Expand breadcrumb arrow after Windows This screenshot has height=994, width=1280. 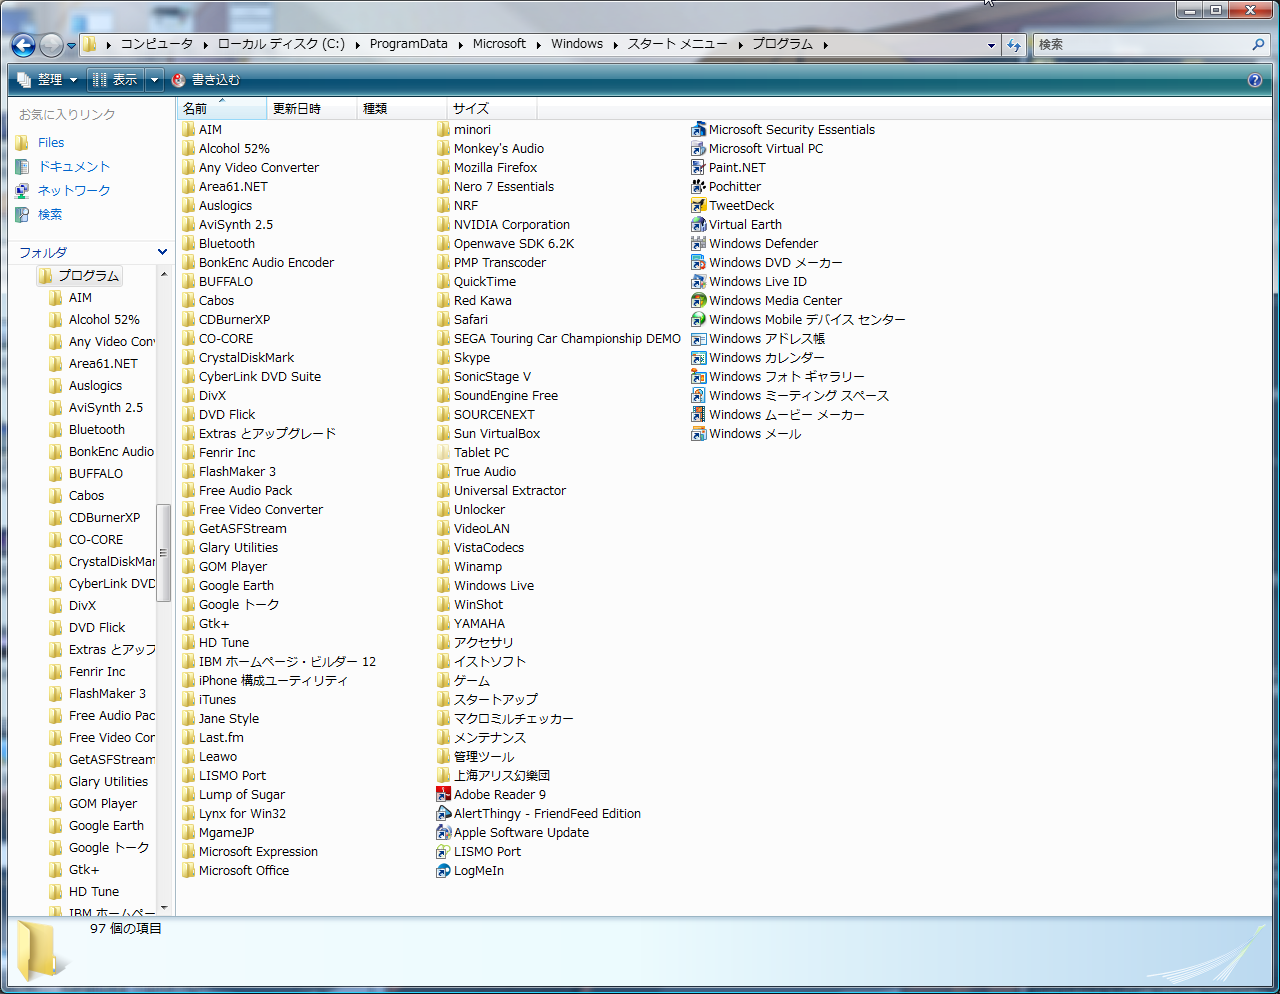(x=615, y=45)
